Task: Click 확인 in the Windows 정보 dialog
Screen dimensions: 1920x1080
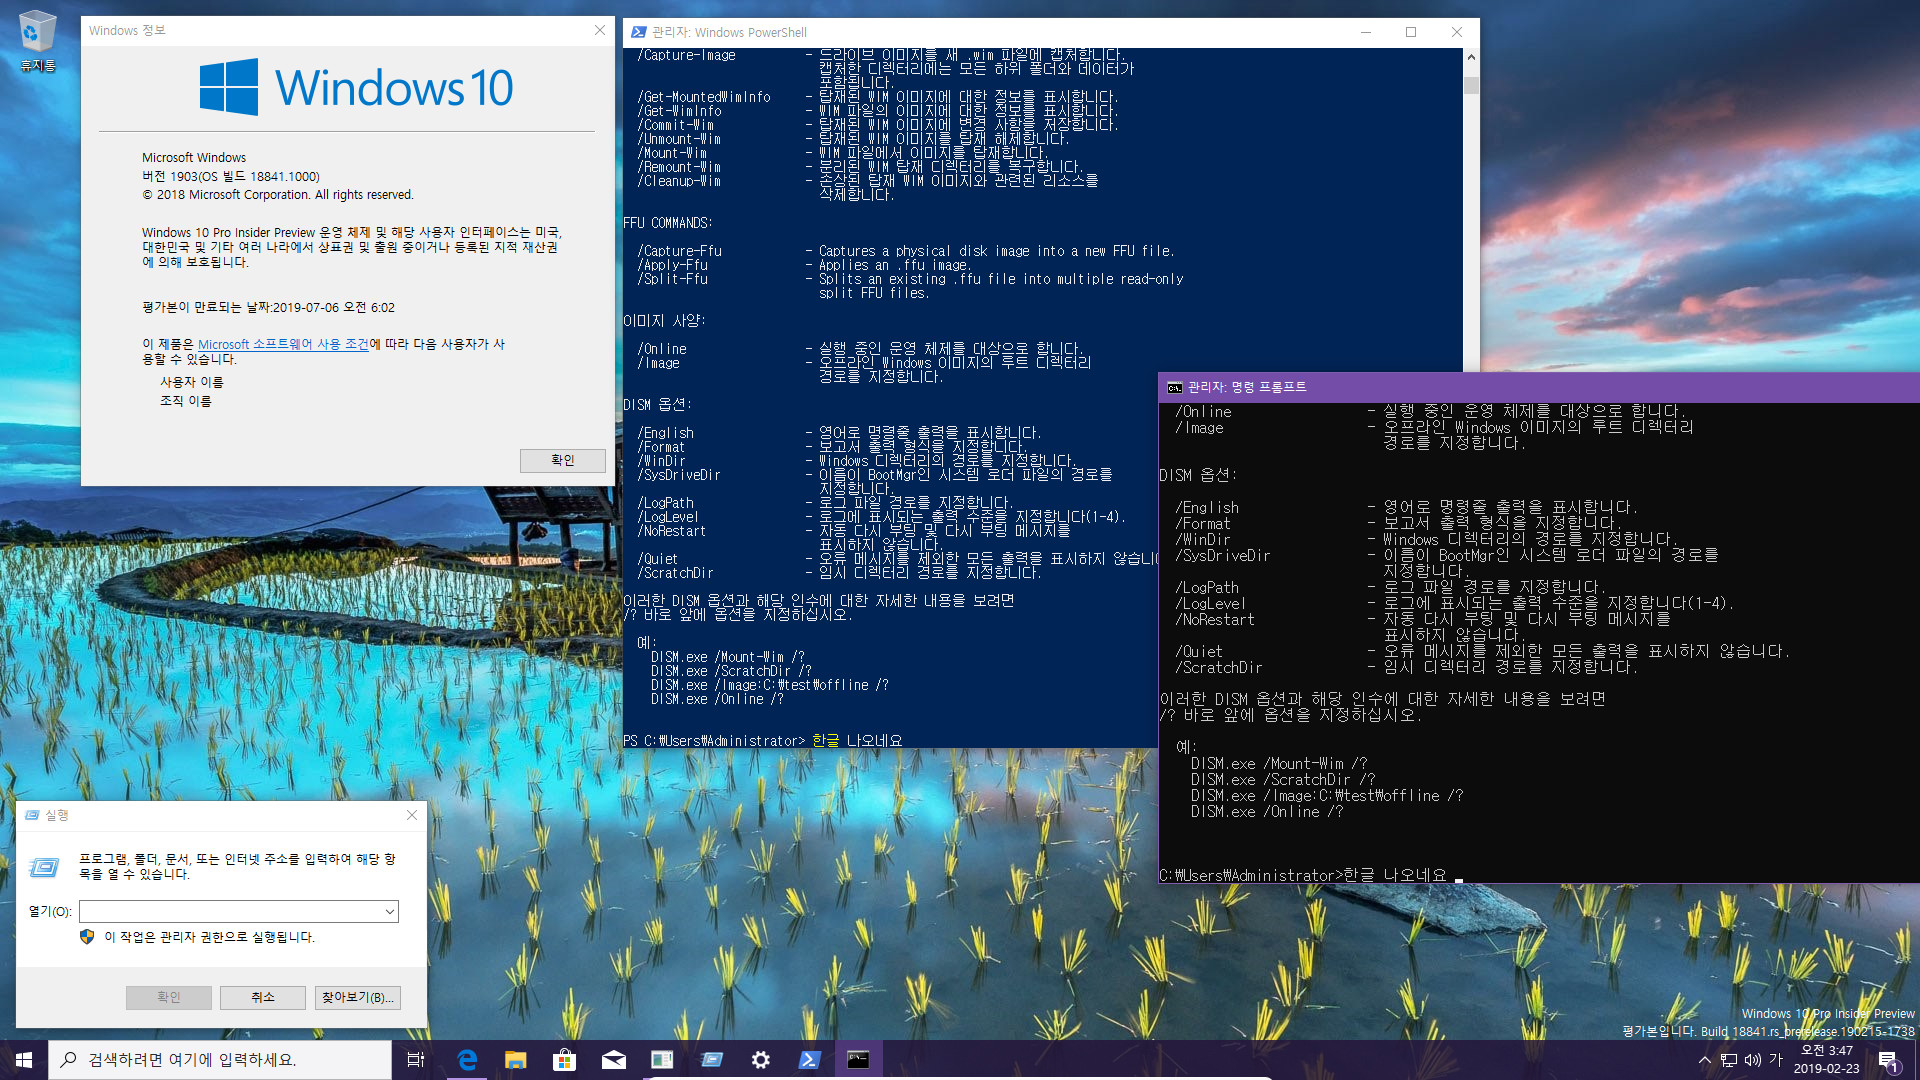Action: tap(562, 460)
